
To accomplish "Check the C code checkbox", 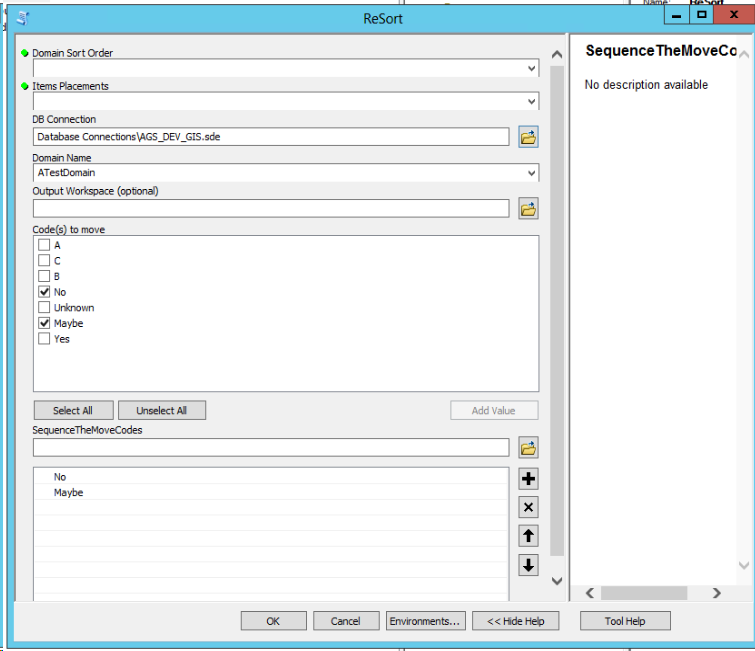I will (x=44, y=260).
